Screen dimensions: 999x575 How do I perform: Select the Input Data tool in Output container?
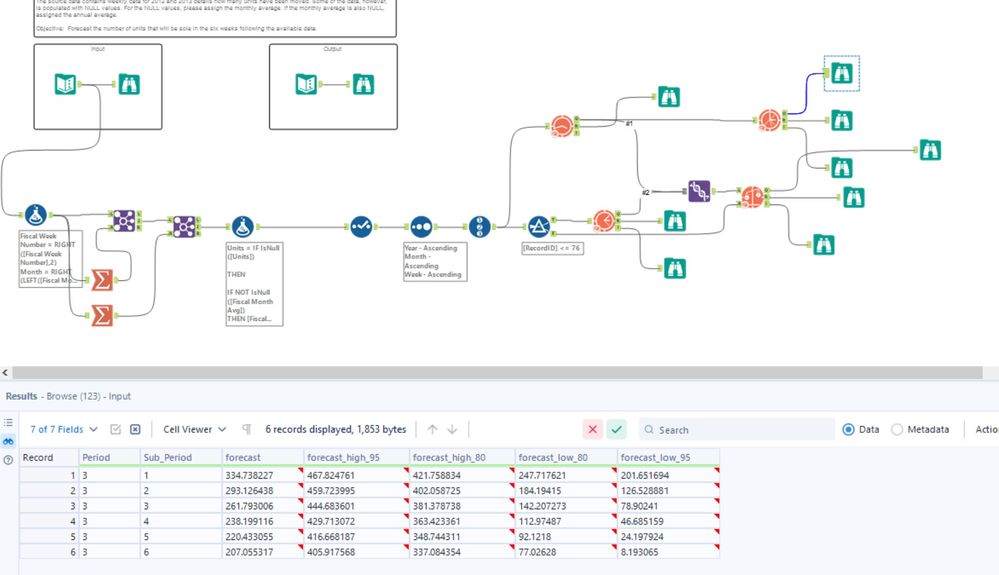pyautogui.click(x=306, y=84)
